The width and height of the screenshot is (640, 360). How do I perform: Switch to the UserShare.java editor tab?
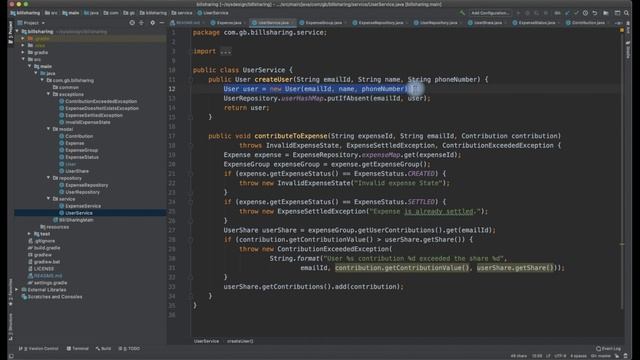[x=486, y=23]
